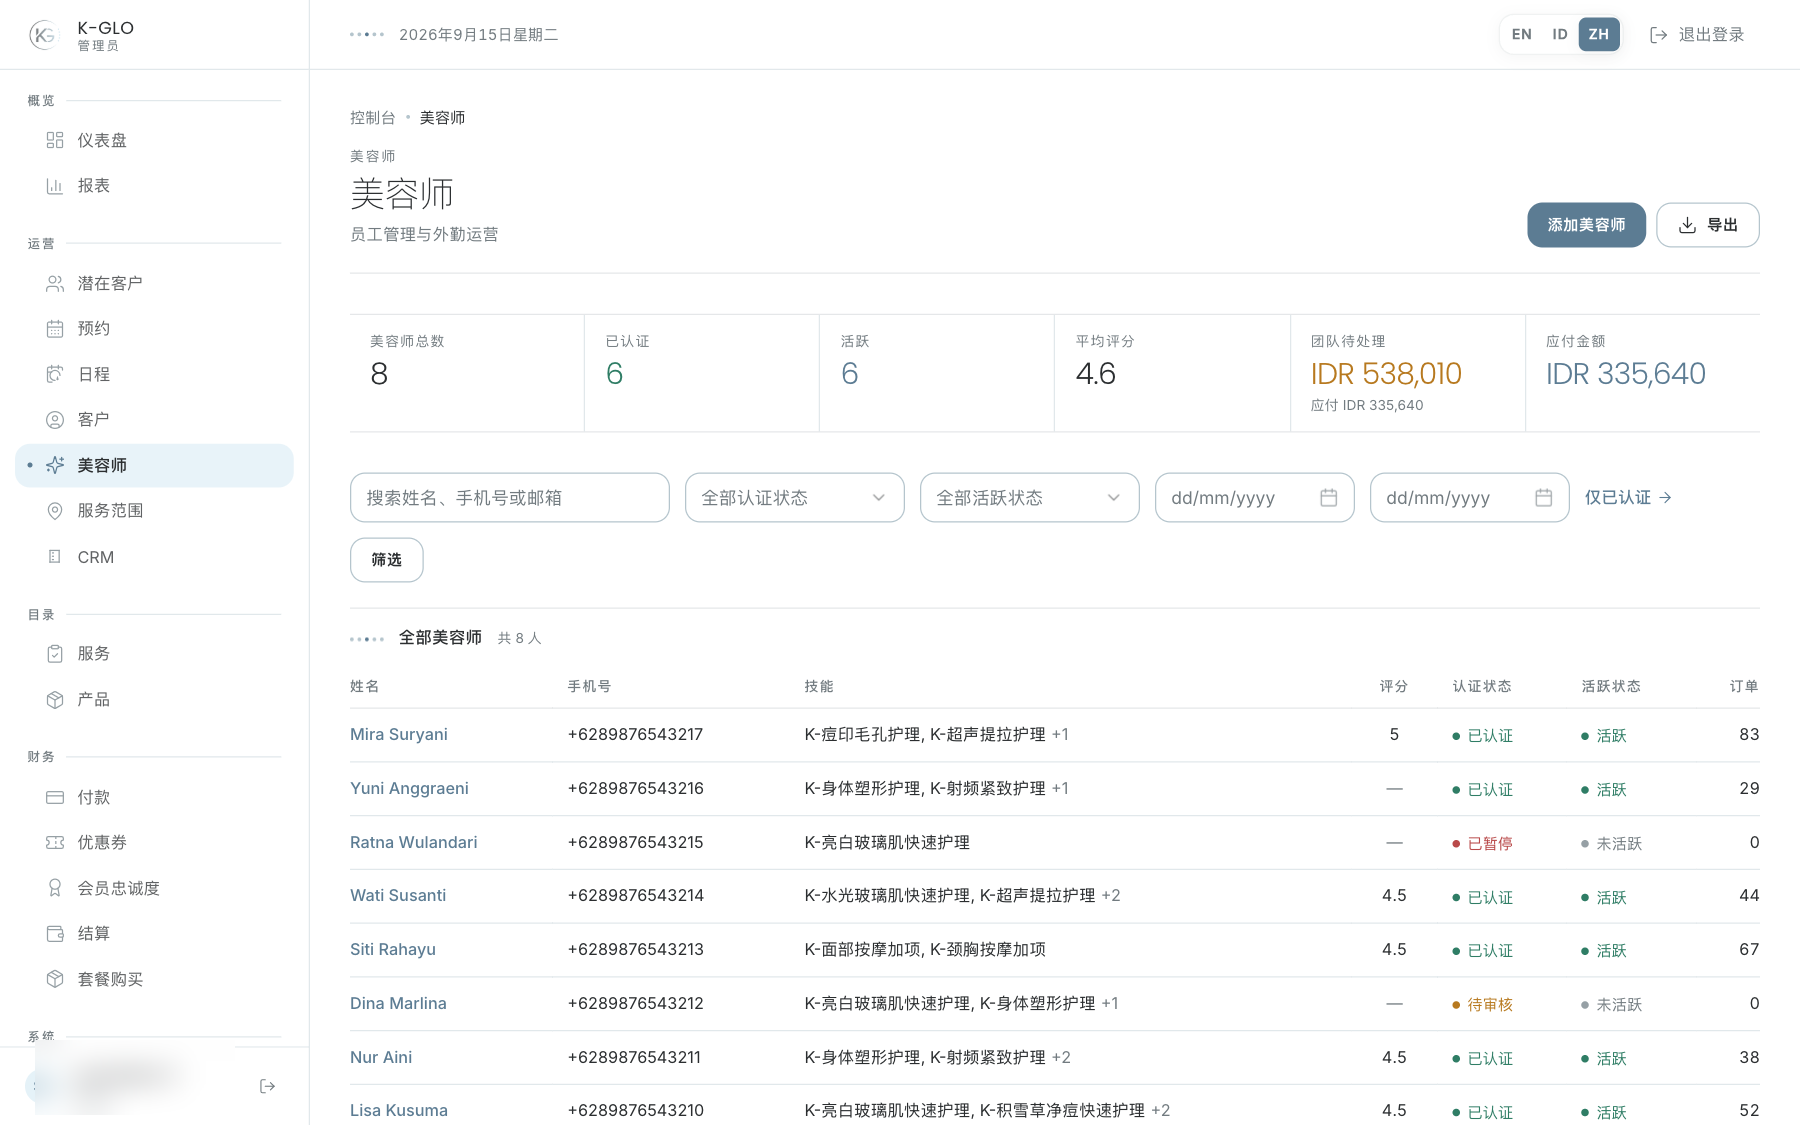Click the sidebar bottom logout arrow icon
The image size is (1800, 1125).
pos(267,1086)
